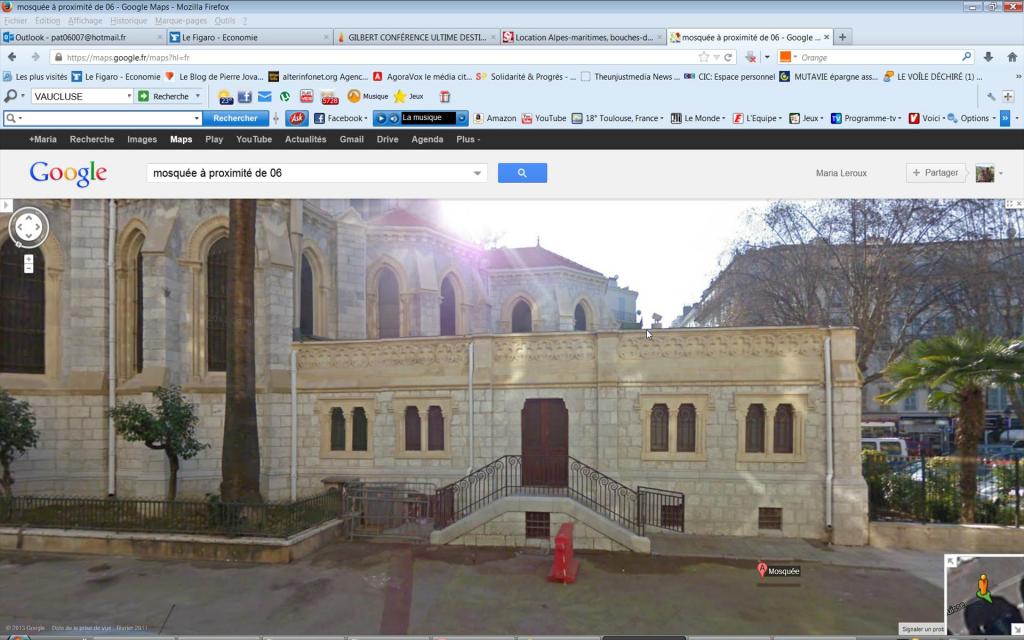Zoom in with the Street View plus control
This screenshot has width=1024, height=640.
click(29, 259)
